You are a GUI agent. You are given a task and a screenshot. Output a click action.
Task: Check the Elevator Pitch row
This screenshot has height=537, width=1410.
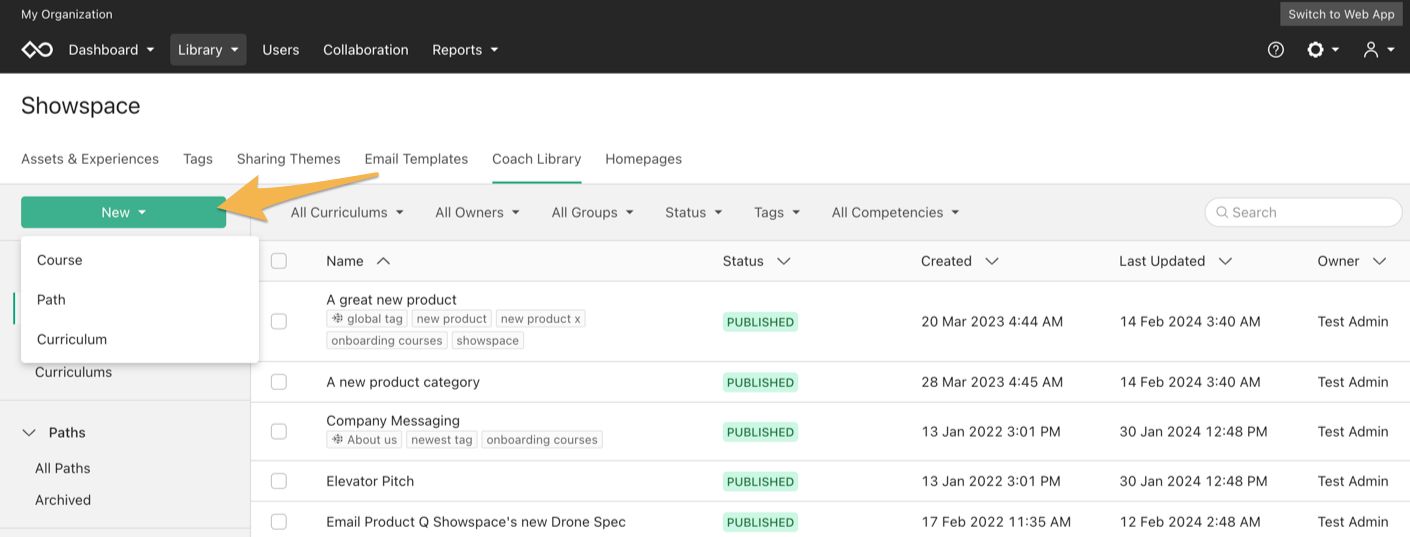click(279, 481)
